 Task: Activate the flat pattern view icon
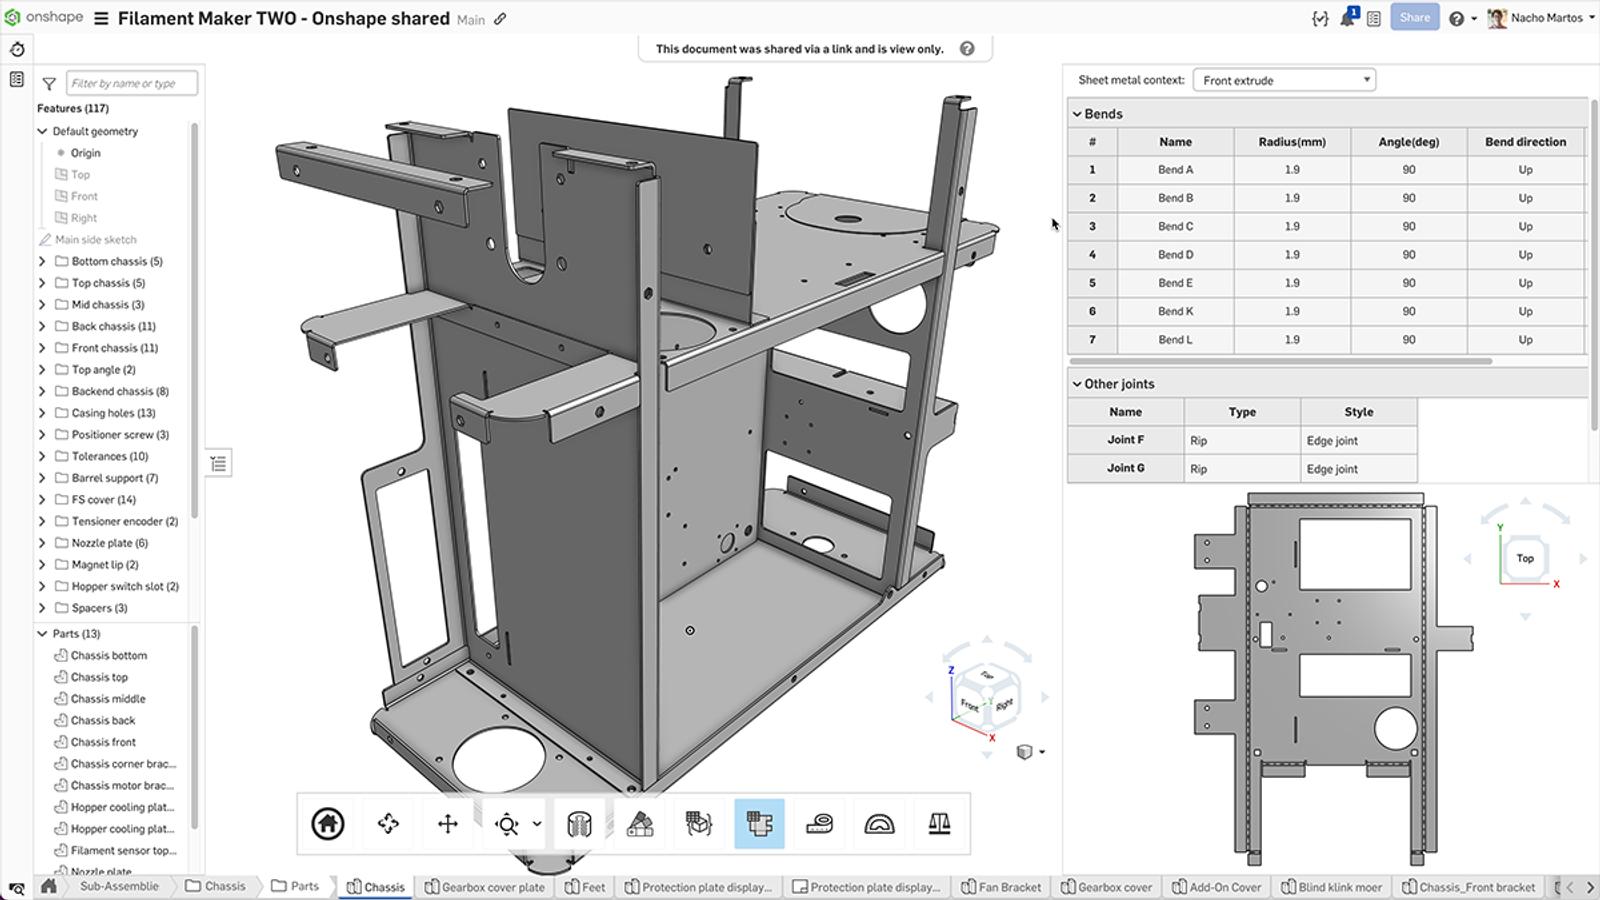point(759,824)
